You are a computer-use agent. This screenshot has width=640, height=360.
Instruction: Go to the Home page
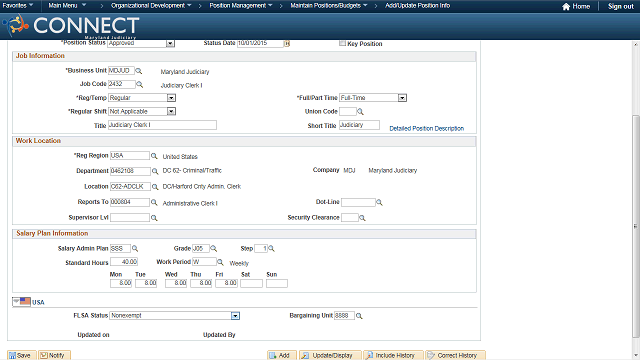tap(576, 7)
